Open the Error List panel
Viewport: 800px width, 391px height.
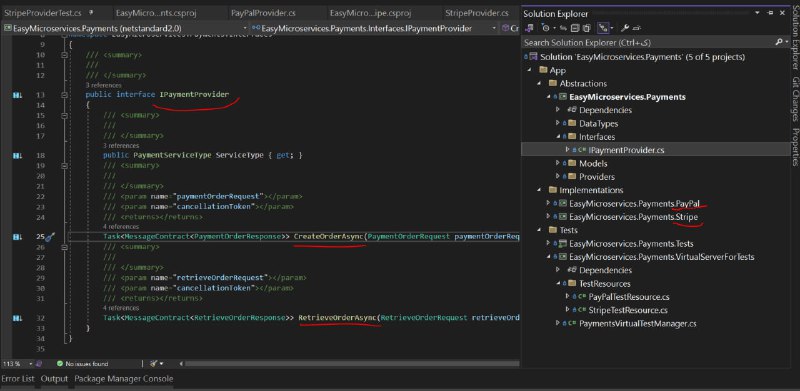click(18, 379)
